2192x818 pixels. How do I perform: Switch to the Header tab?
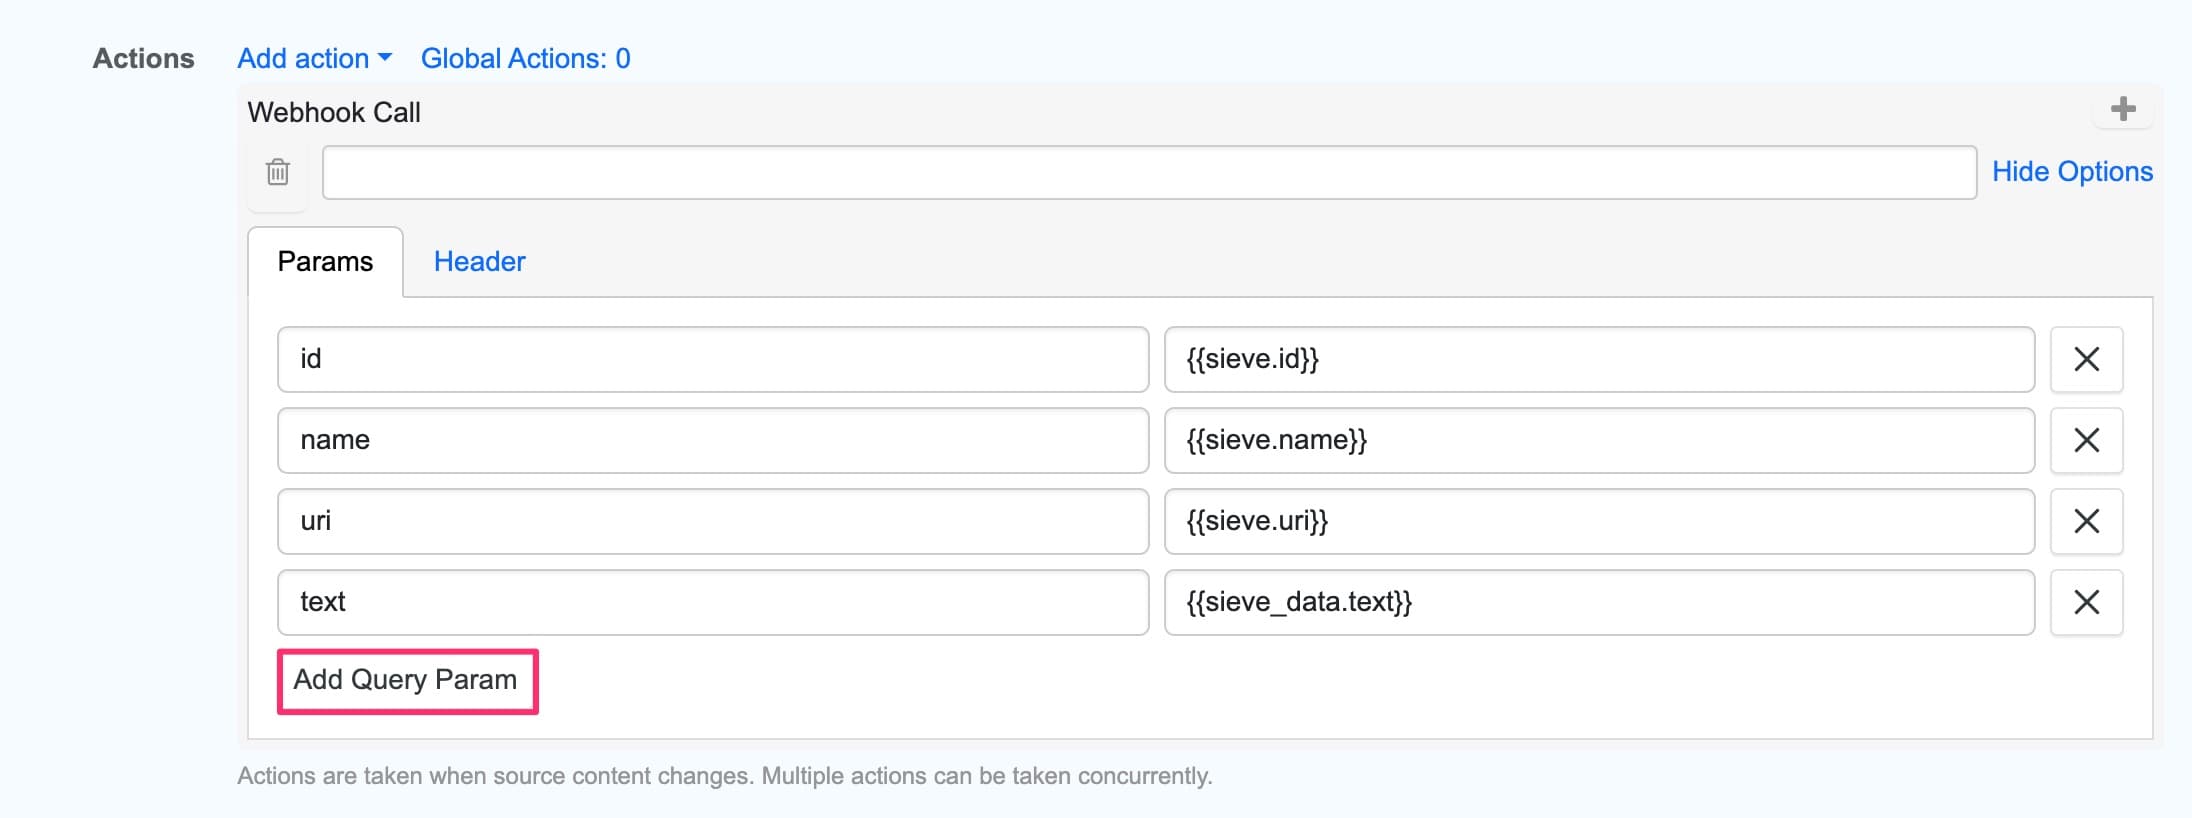click(479, 262)
